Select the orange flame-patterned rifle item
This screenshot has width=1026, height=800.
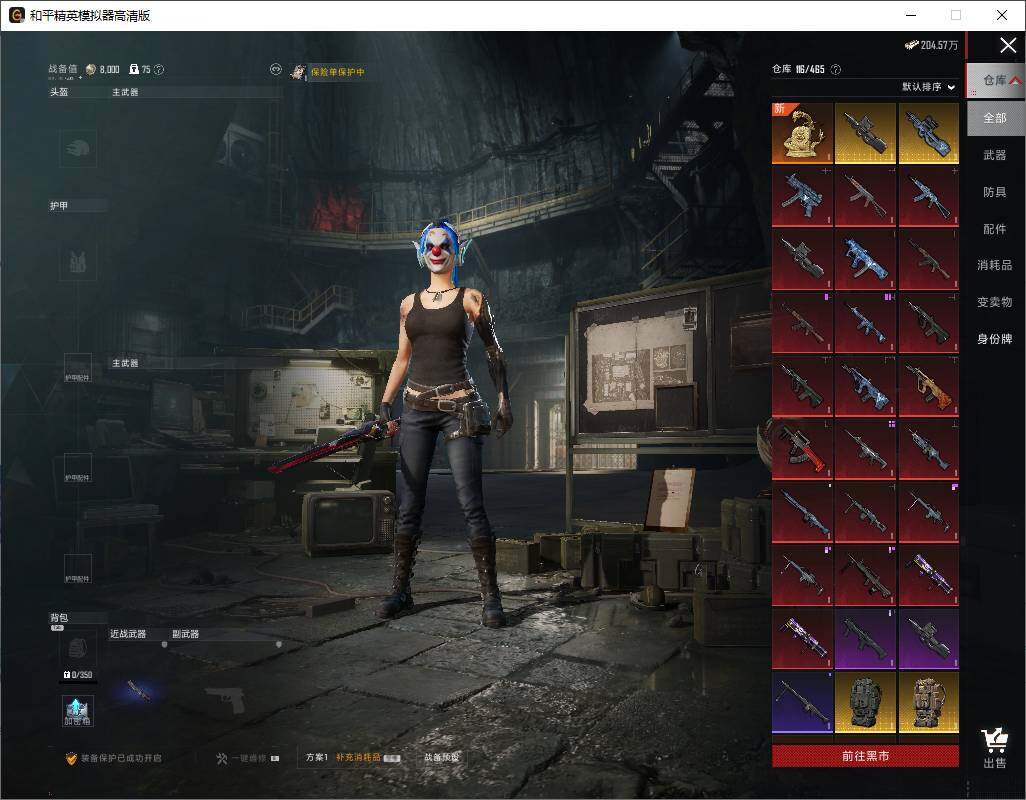pyautogui.click(x=929, y=386)
